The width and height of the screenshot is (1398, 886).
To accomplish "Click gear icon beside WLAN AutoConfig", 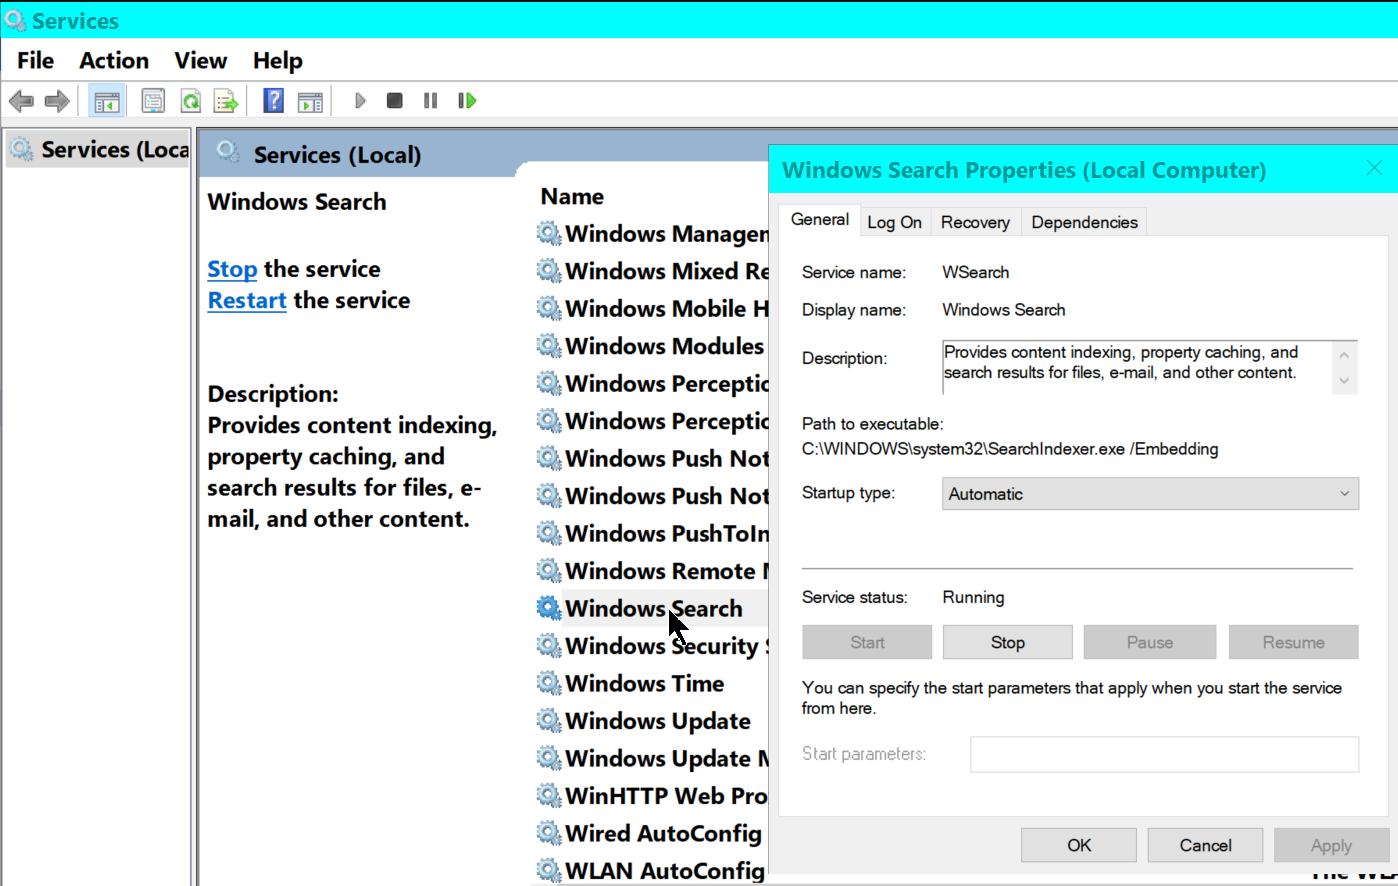I will [x=549, y=870].
